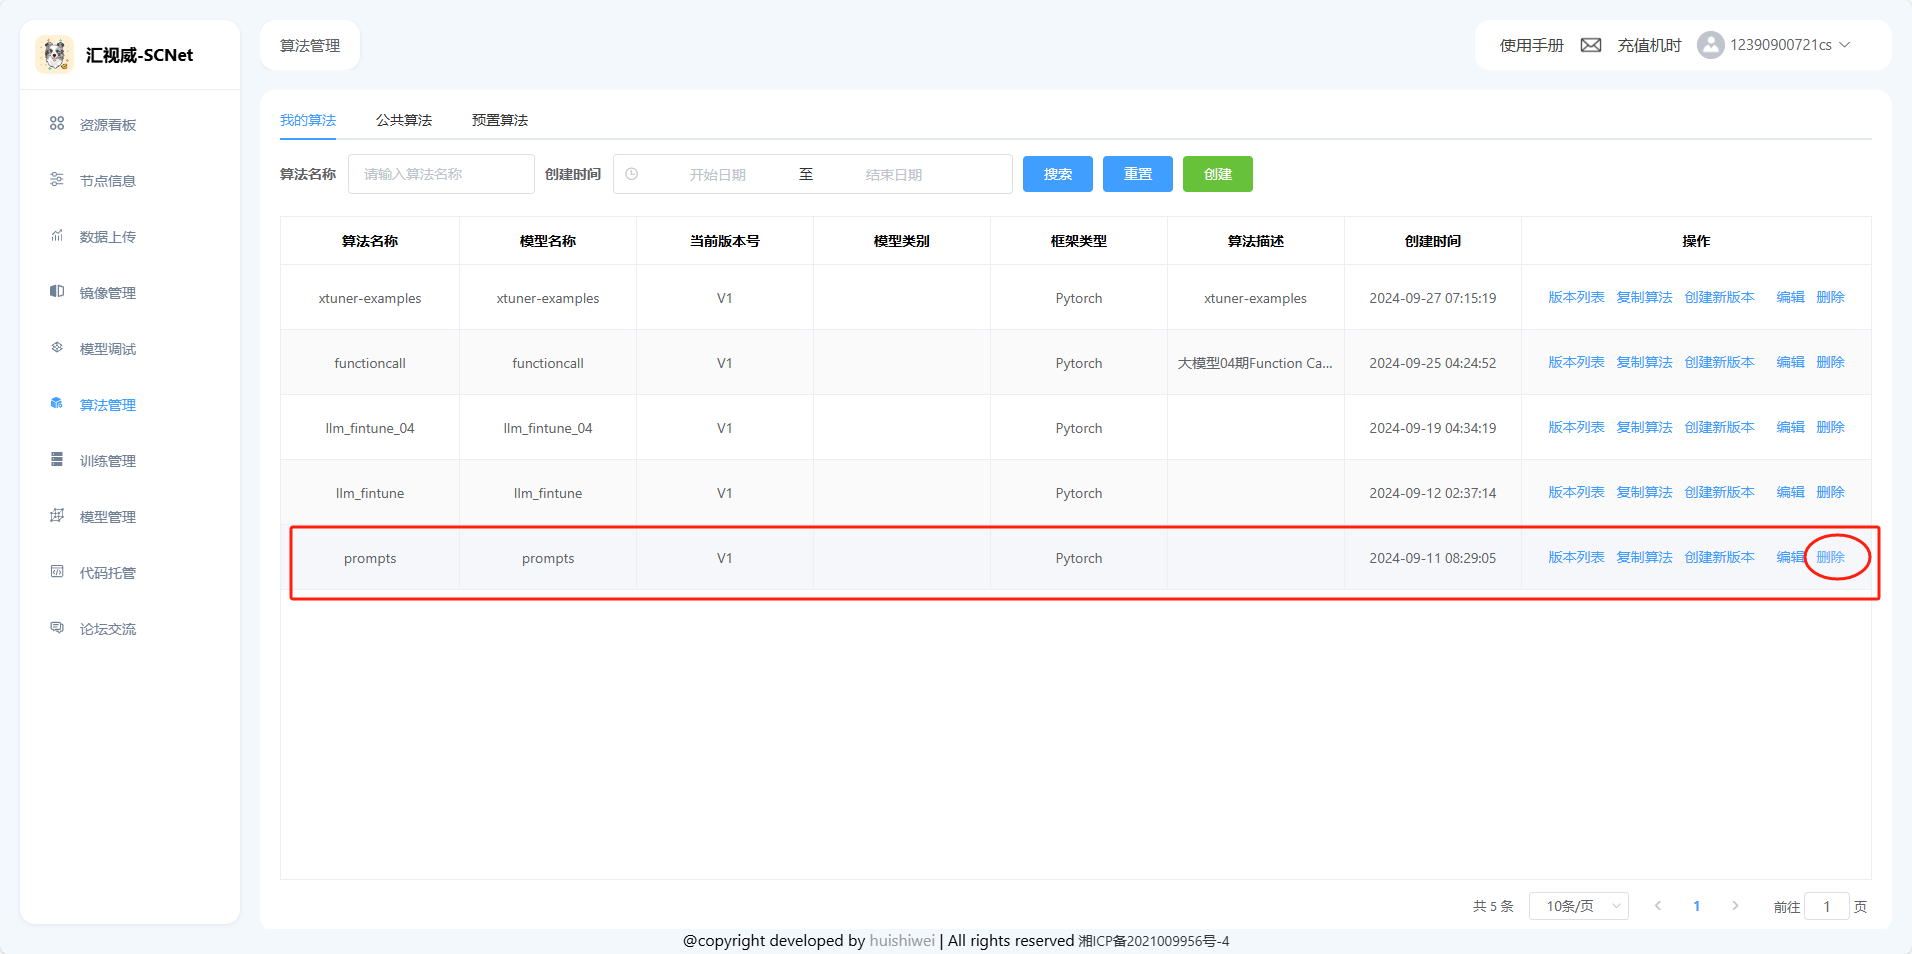Image resolution: width=1912 pixels, height=954 pixels.
Task: Click the next page arrow in pagination
Action: pos(1735,906)
